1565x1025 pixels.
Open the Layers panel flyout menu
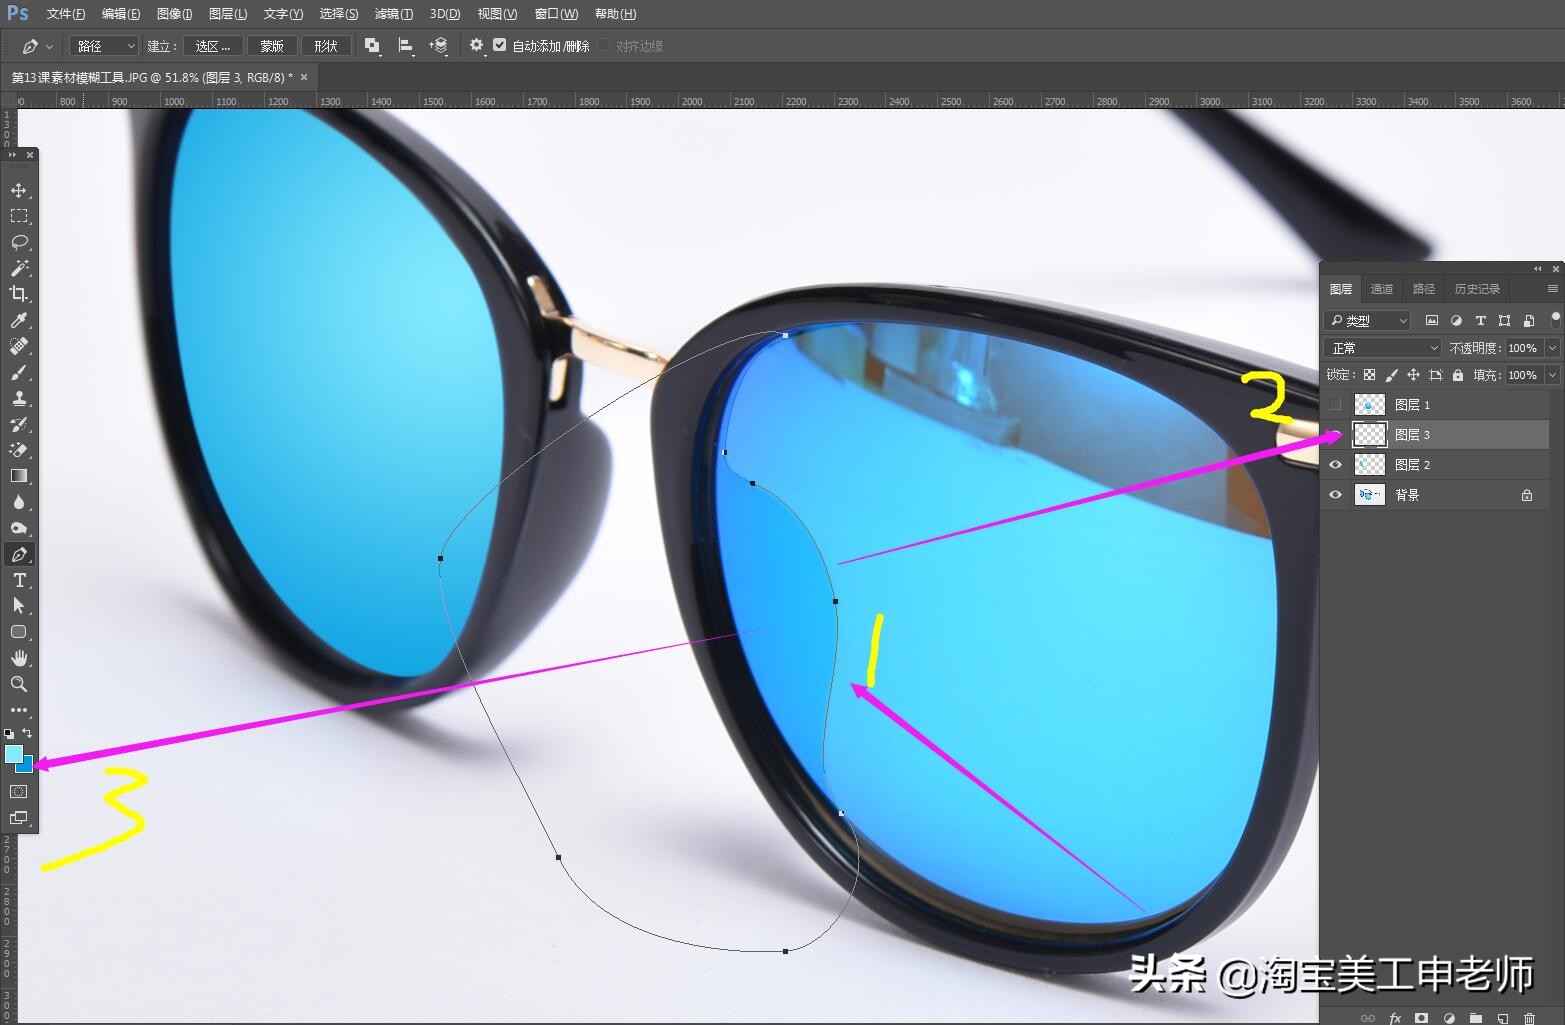coord(1553,289)
